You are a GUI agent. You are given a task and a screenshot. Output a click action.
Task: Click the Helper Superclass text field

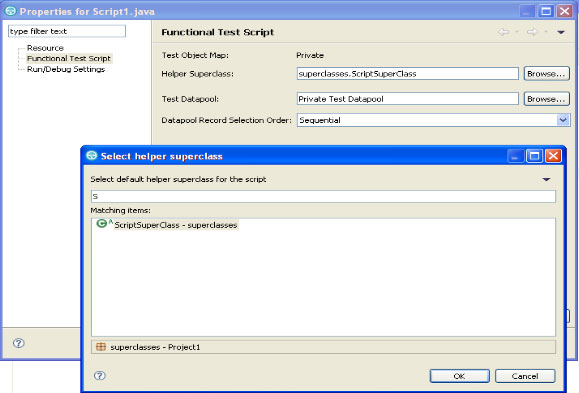click(x=408, y=74)
